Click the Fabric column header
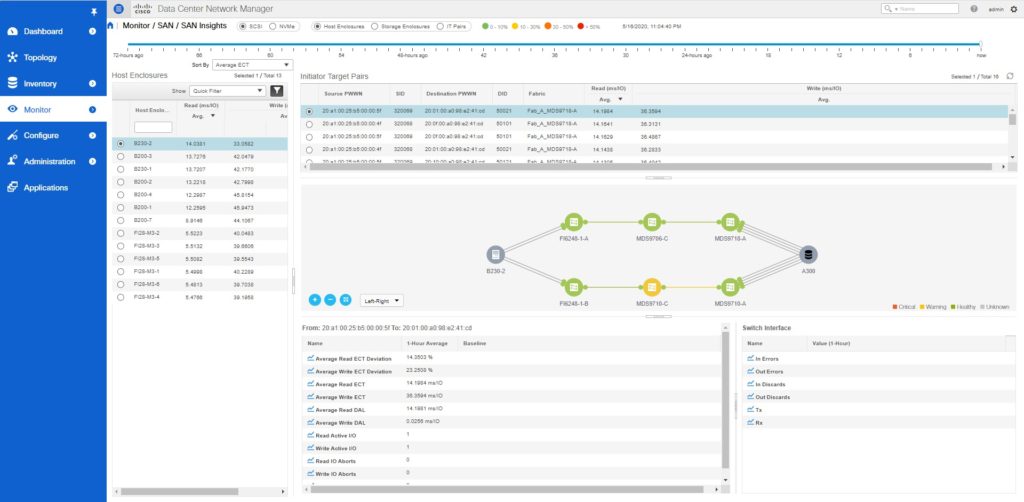1024x502 pixels. tap(537, 94)
